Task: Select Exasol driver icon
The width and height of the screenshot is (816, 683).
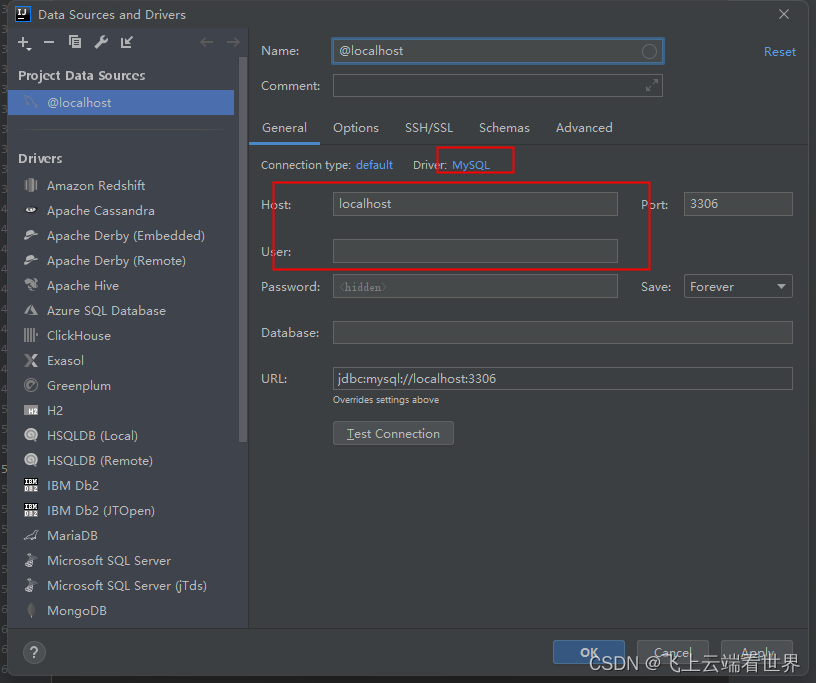Action: (x=31, y=360)
